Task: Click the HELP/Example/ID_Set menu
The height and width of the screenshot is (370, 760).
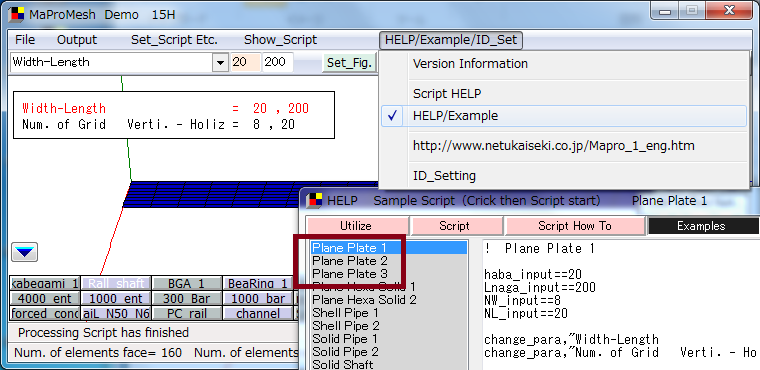Action: coord(451,40)
